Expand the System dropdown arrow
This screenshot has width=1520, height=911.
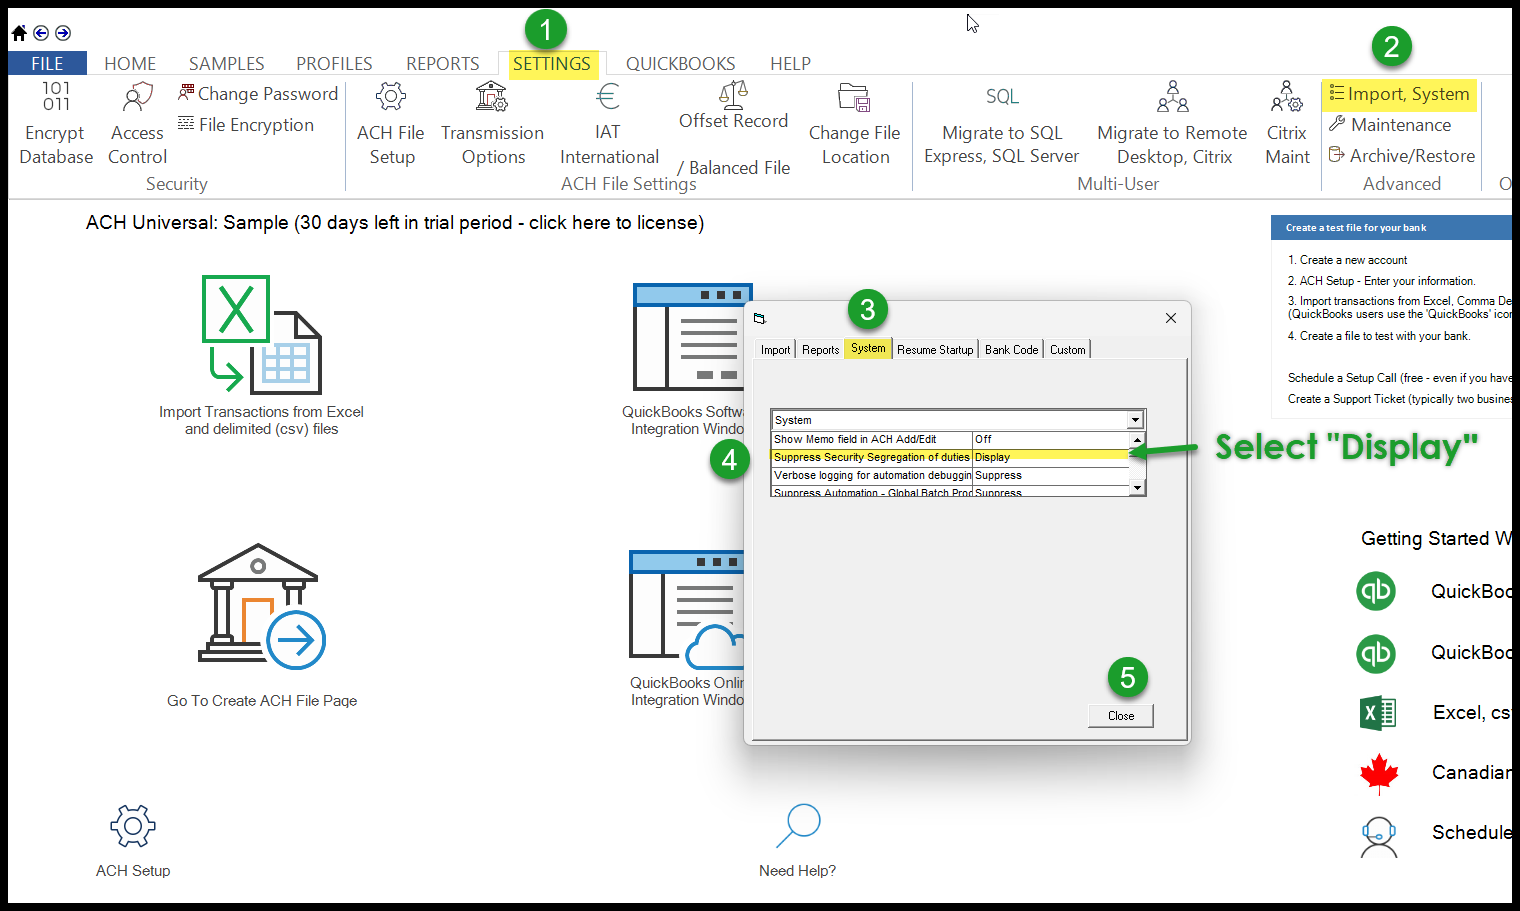click(x=1135, y=420)
